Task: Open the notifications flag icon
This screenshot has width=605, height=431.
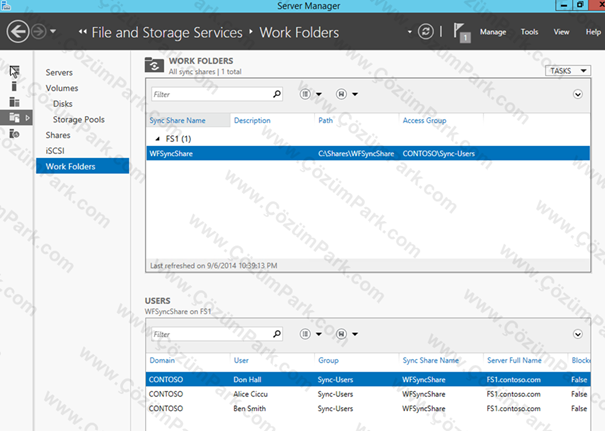Action: click(x=461, y=32)
